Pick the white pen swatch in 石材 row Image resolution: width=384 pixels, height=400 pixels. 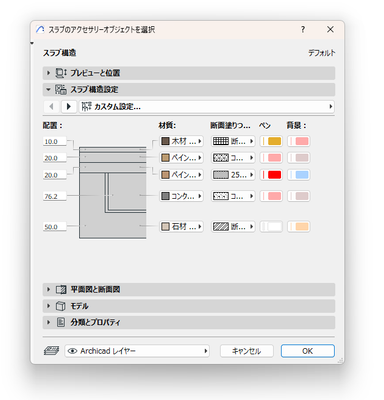tap(271, 227)
